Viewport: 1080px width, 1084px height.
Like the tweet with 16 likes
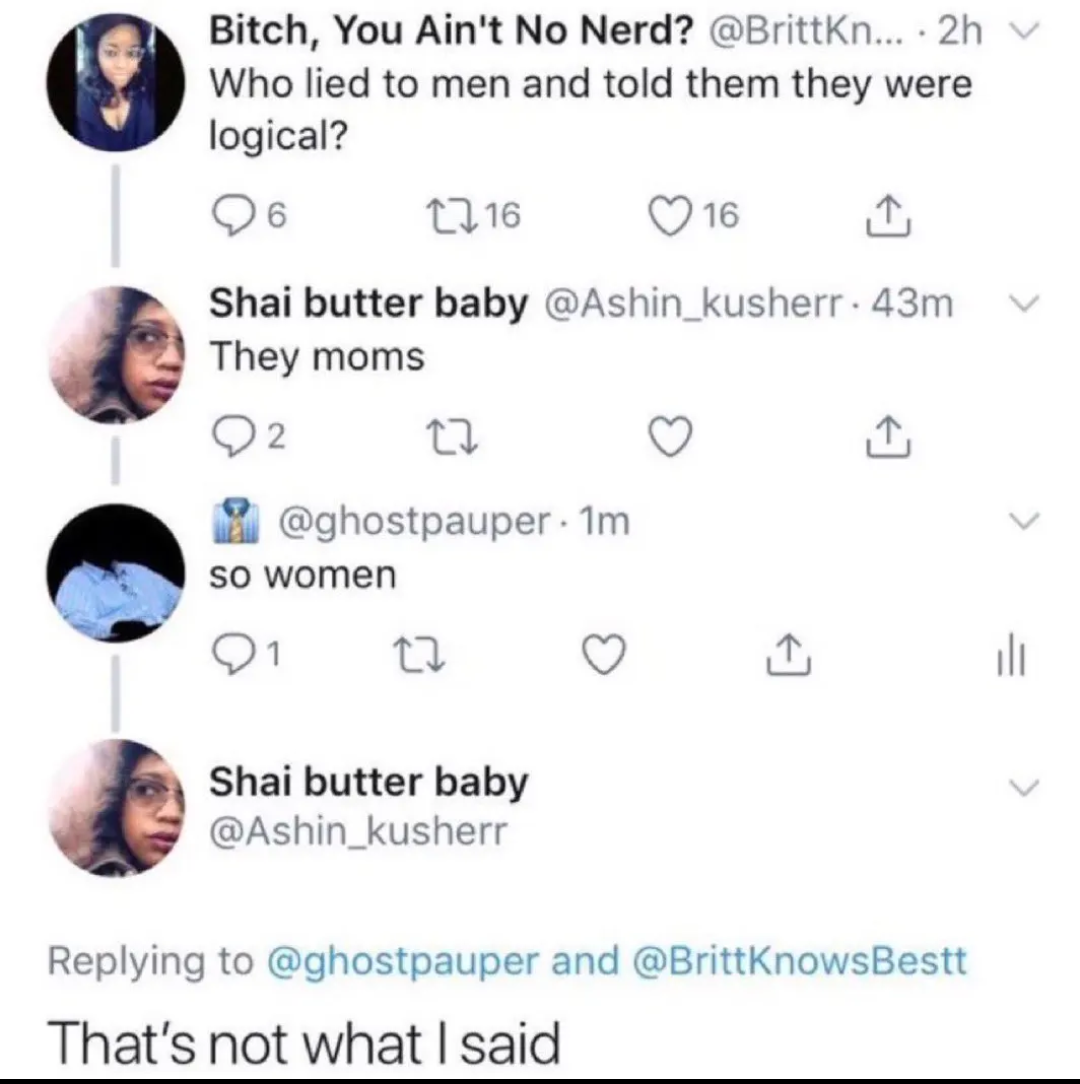pyautogui.click(x=671, y=214)
